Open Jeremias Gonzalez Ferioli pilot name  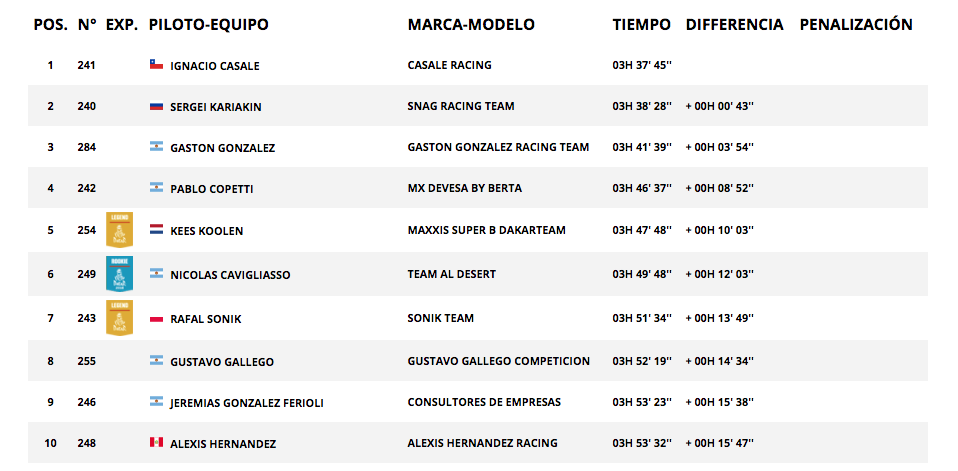coord(247,403)
